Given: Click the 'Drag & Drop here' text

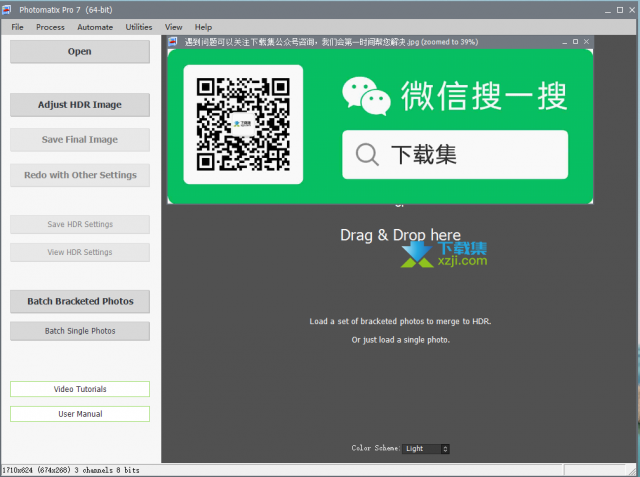Looking at the screenshot, I should 400,235.
